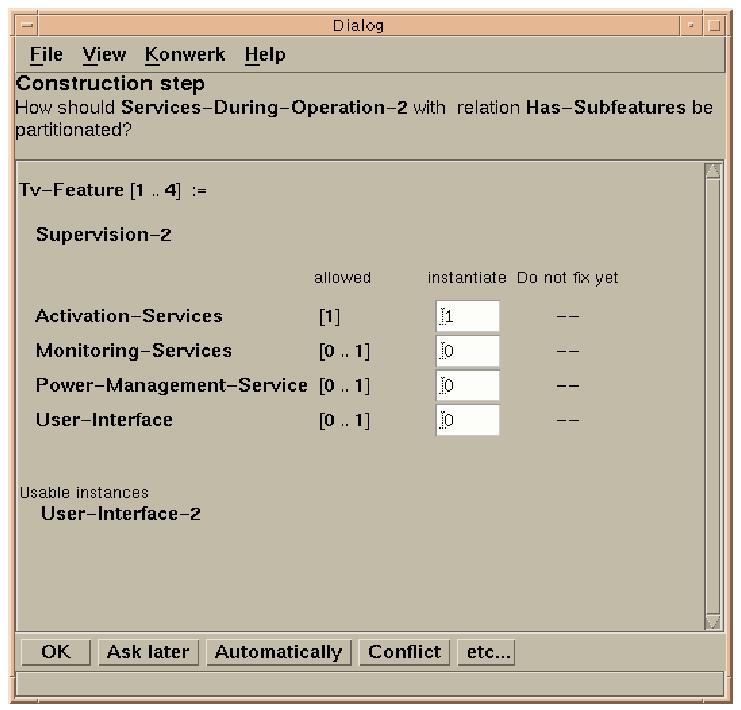Focus the Monitoring-Services instantiate field
Viewport: 741px width, 710px height.
(467, 351)
